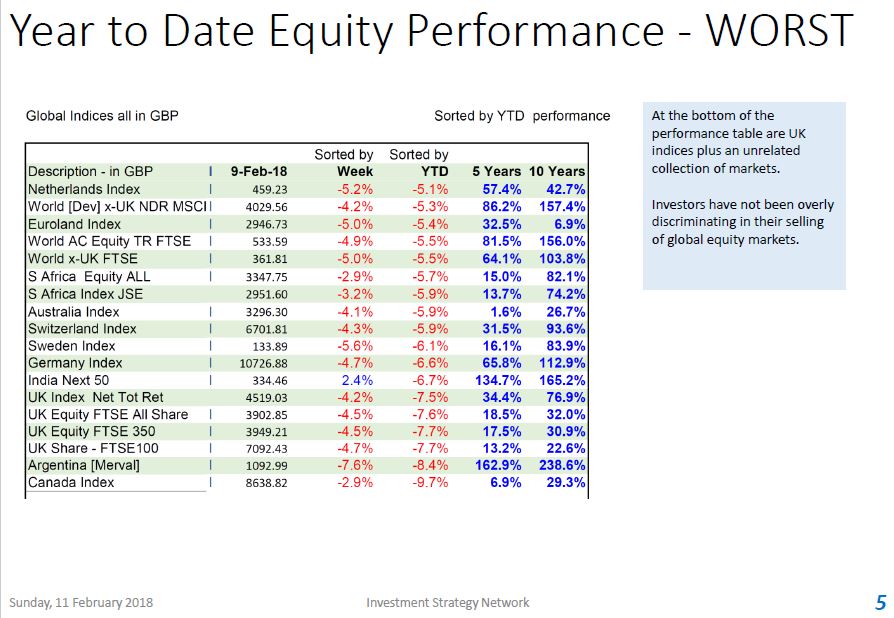Select the 'Description - in GBP' header cell

pos(91,172)
